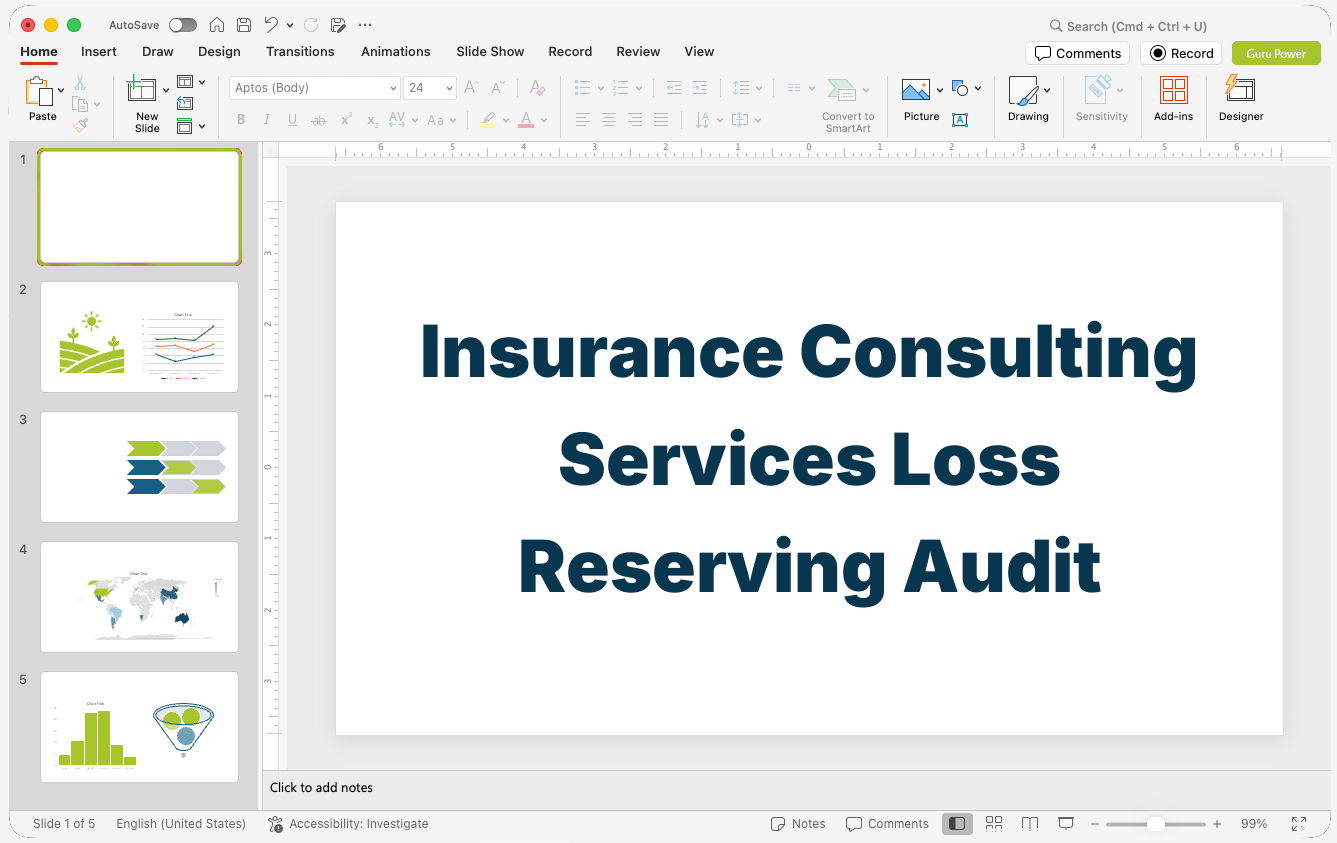Toggle underline formatting
Viewport: 1337px width, 843px height.
click(x=292, y=120)
